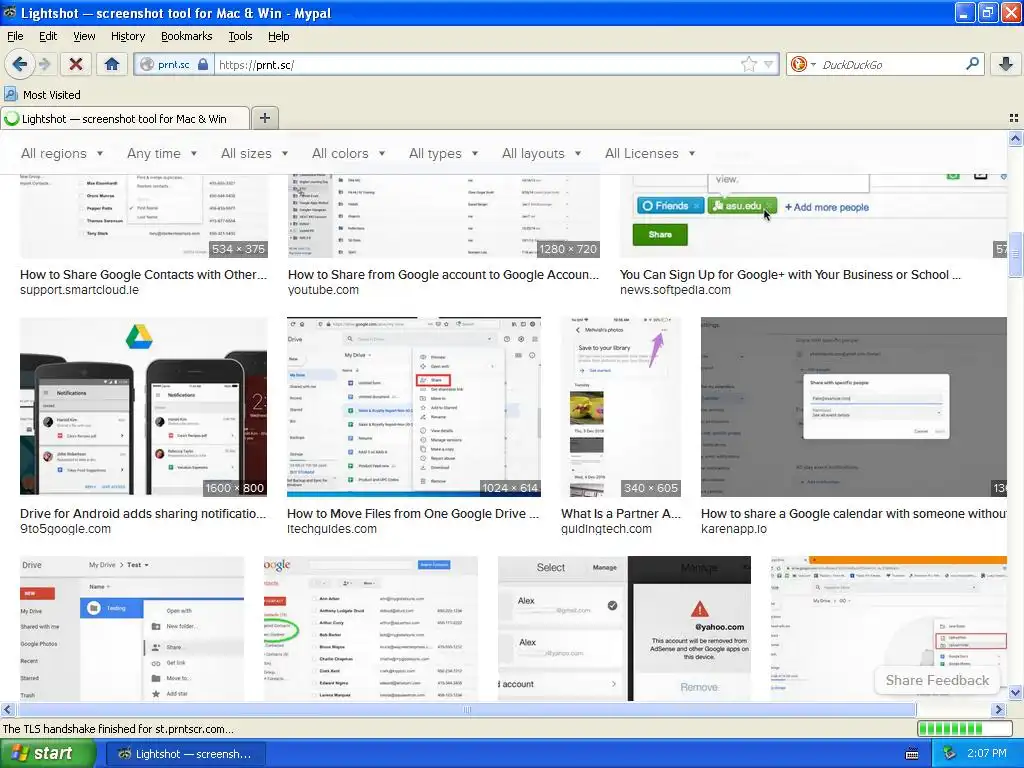
Task: Open the Google Contacts sharing thumbnail
Action: click(144, 216)
